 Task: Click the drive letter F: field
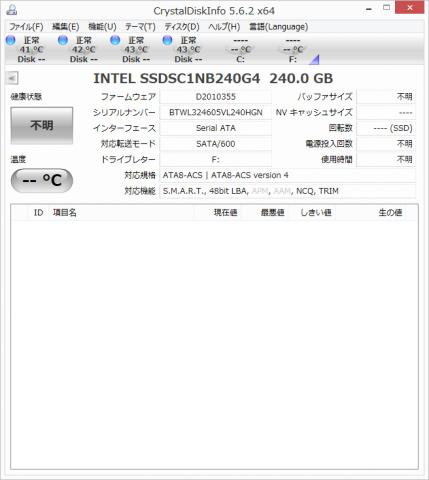[x=216, y=159]
